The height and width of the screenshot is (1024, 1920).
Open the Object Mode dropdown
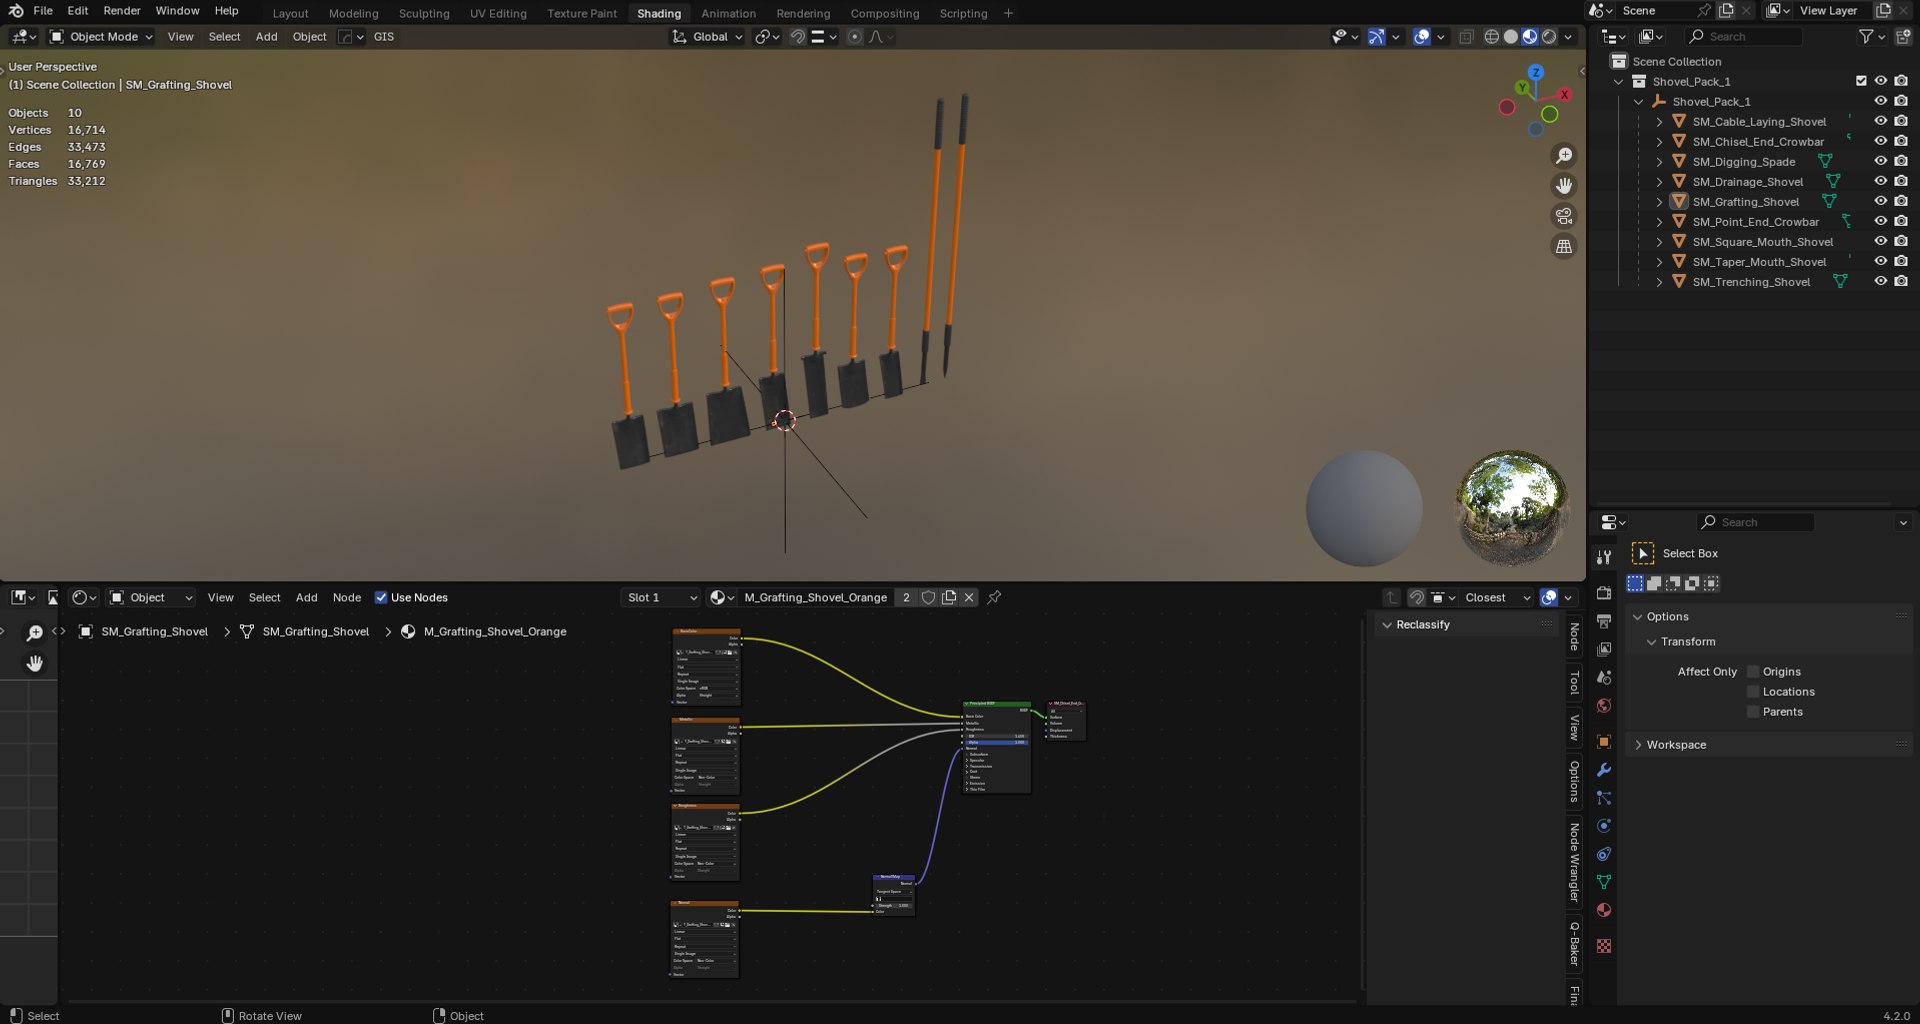(x=101, y=37)
